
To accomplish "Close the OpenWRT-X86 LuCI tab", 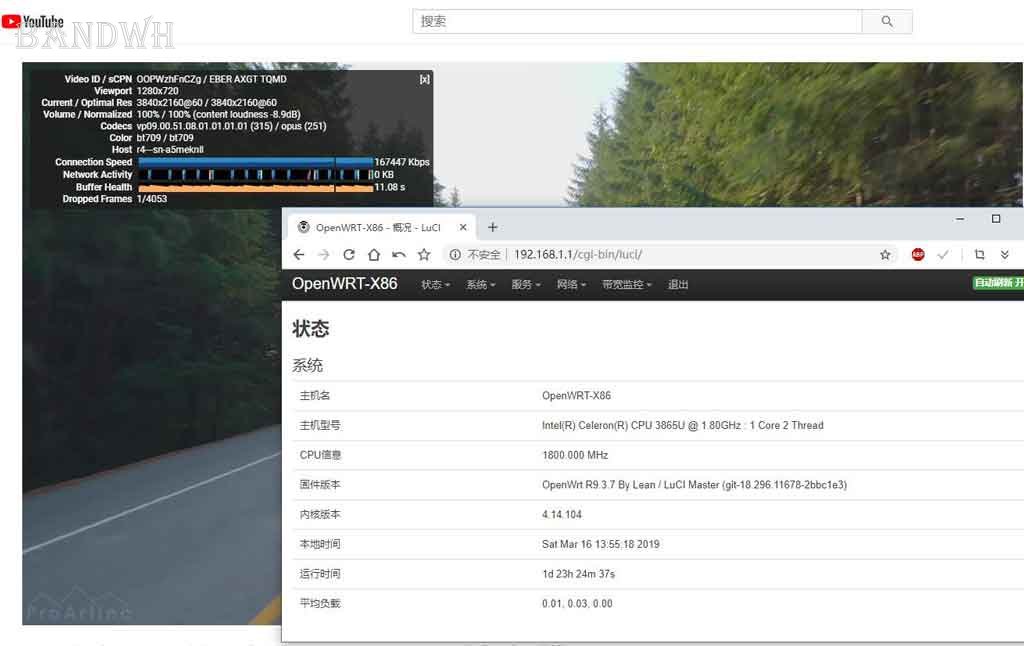I will point(463,227).
